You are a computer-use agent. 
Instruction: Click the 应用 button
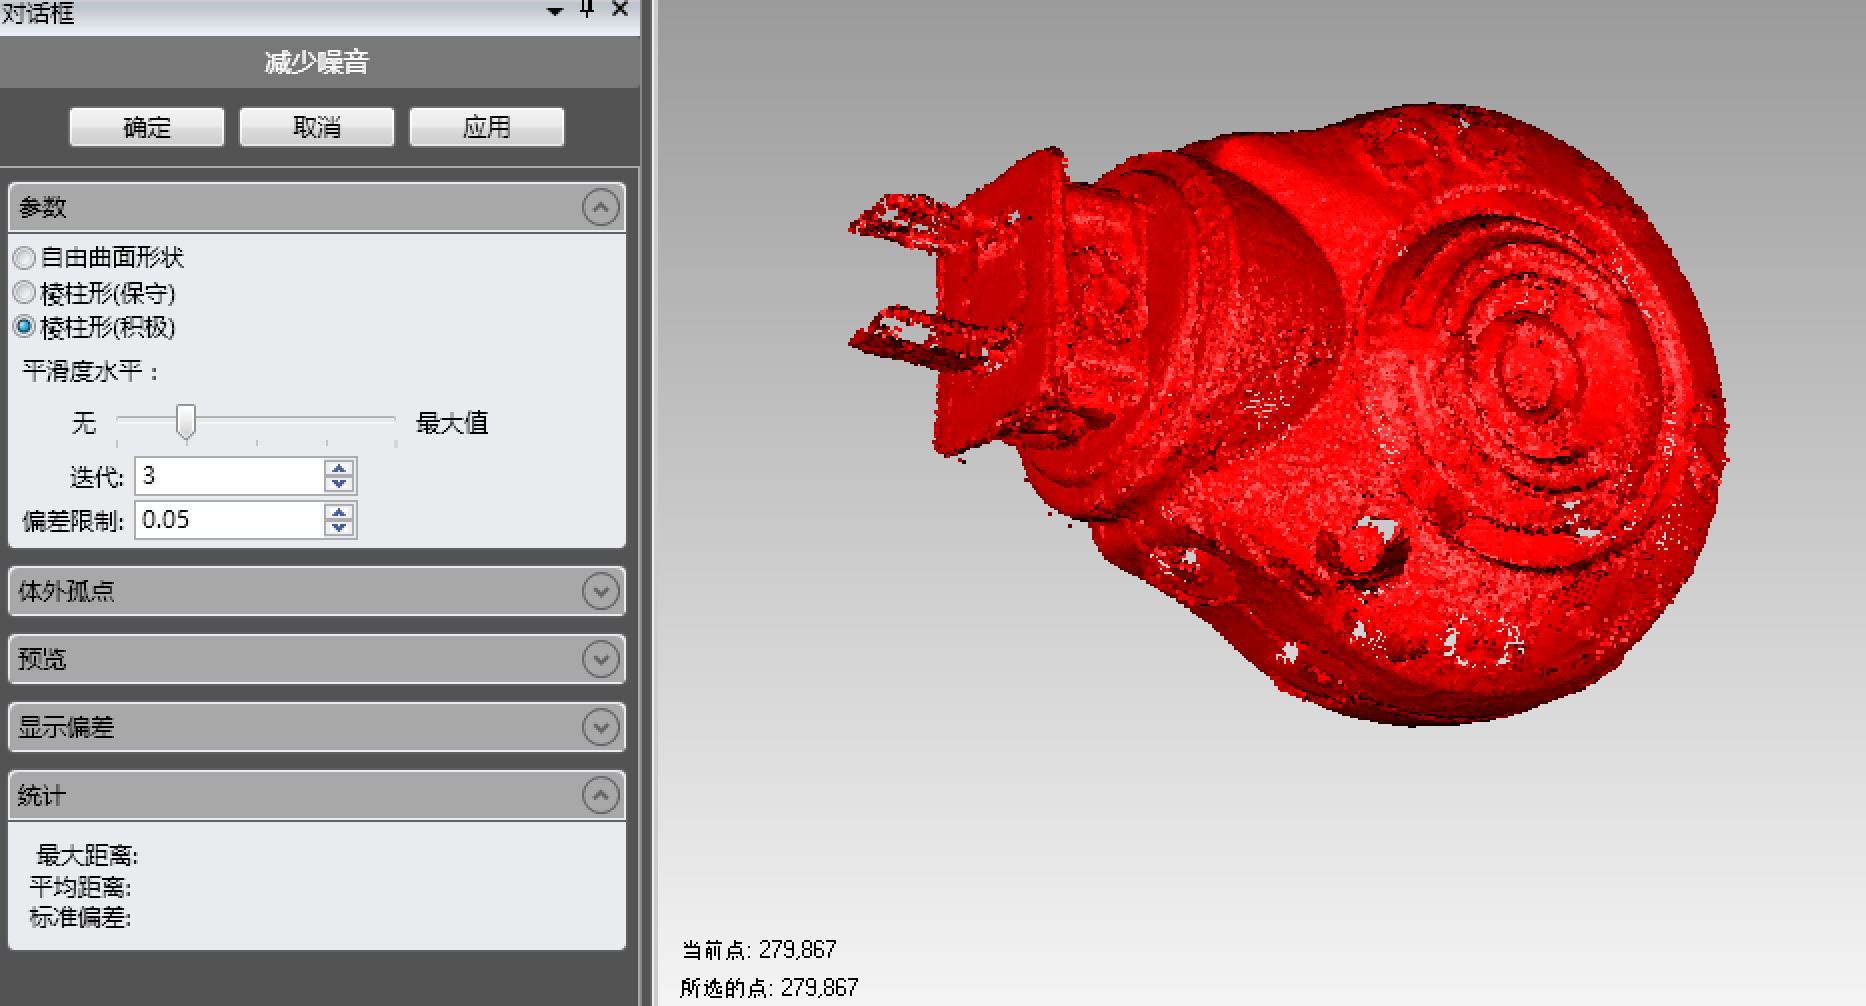[x=487, y=127]
